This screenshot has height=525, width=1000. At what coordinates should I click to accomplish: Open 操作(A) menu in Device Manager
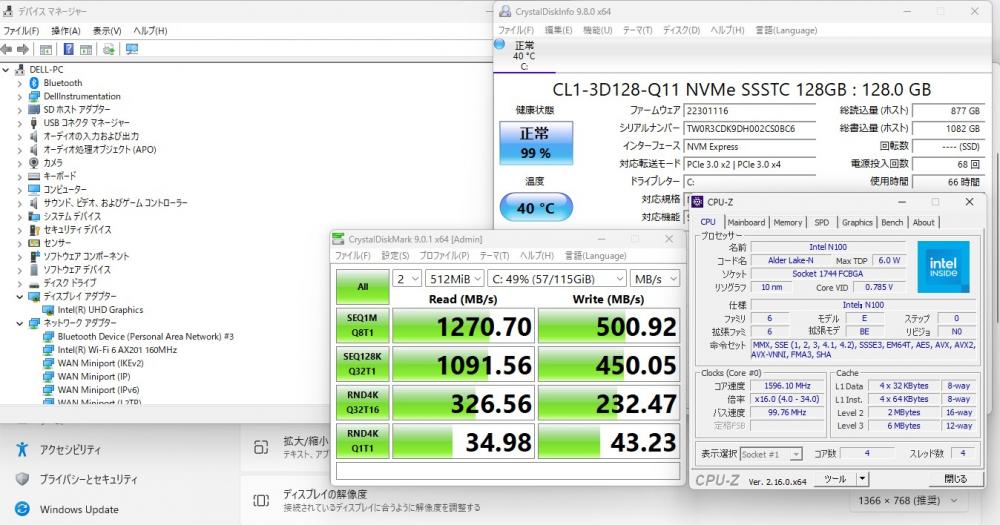pos(66,31)
